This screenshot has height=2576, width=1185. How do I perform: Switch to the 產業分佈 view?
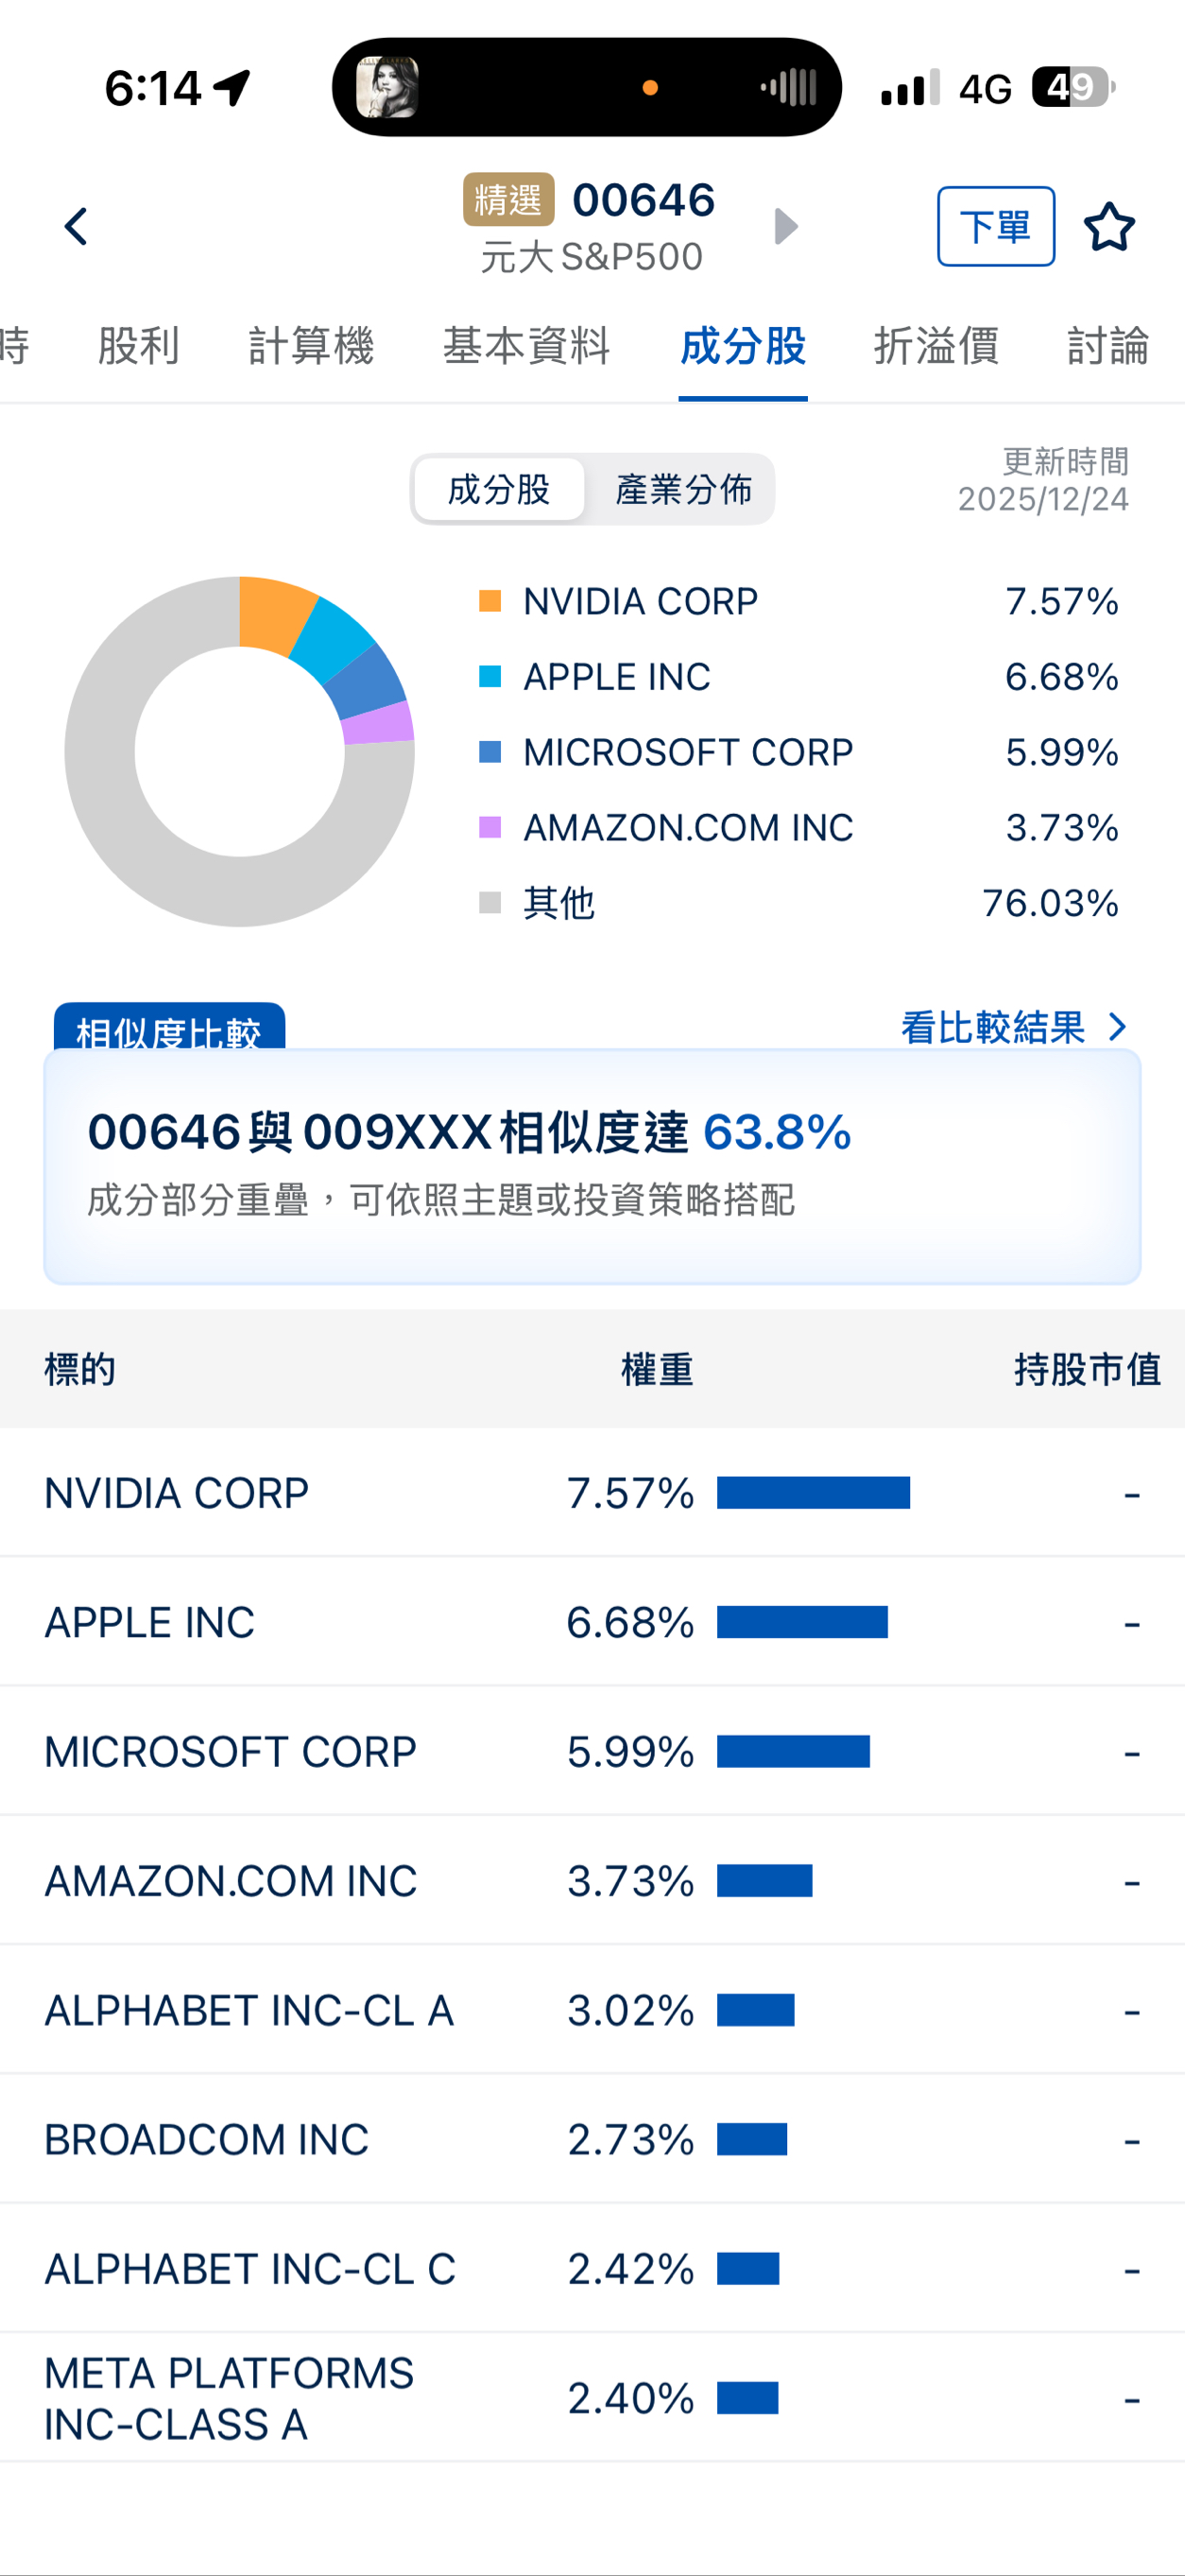[684, 489]
